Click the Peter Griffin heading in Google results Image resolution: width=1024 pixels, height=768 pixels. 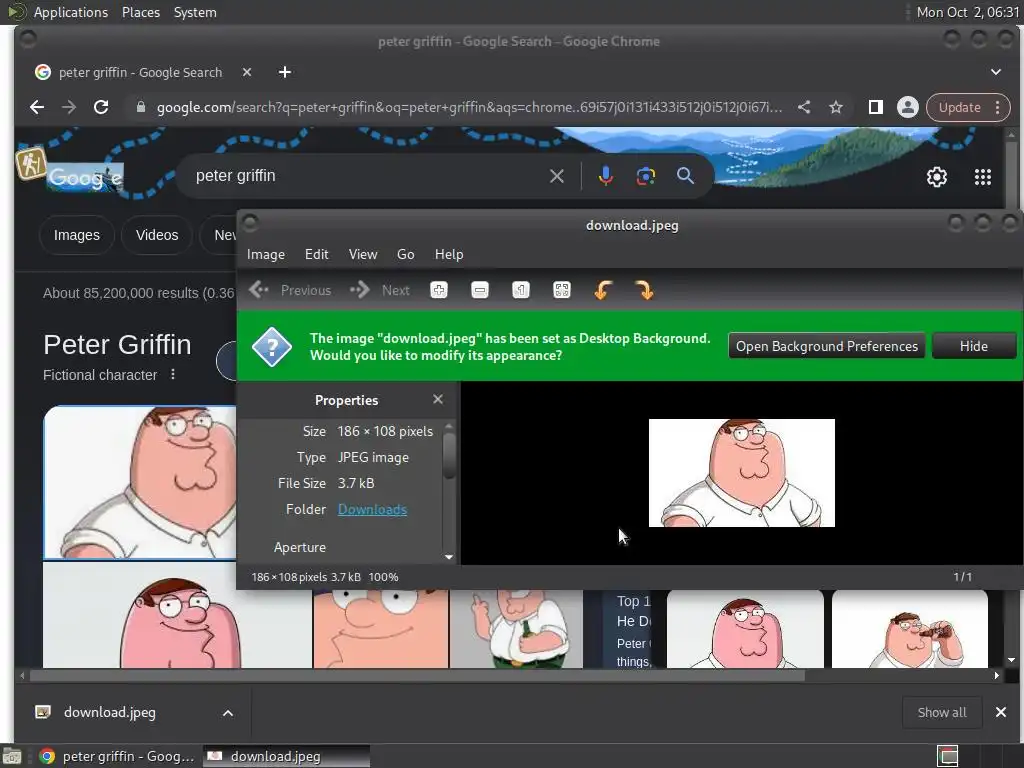pos(118,344)
